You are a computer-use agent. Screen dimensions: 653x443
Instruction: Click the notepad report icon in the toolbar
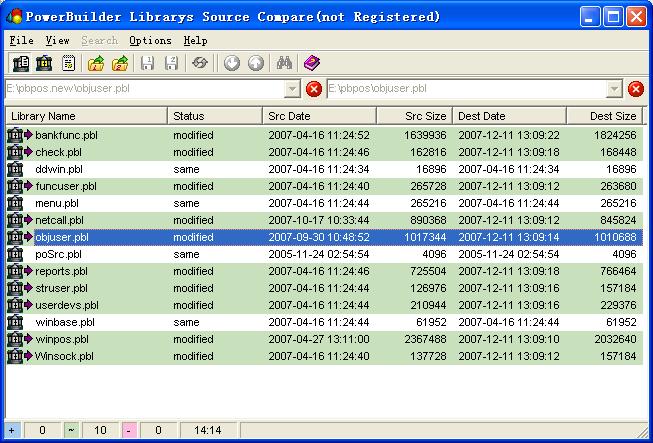click(69, 63)
